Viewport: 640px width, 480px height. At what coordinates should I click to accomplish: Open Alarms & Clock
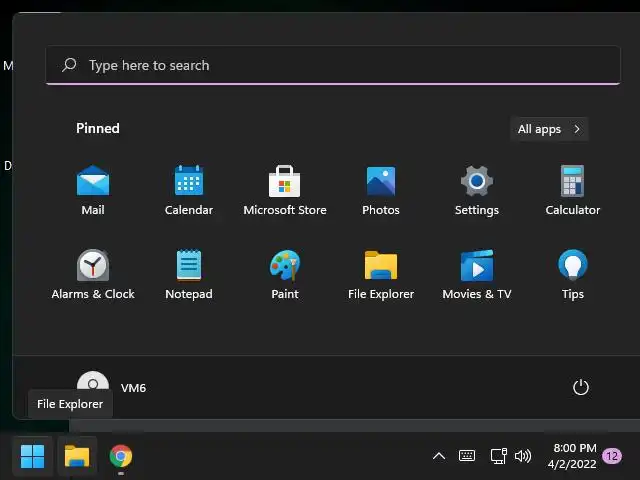point(93,274)
